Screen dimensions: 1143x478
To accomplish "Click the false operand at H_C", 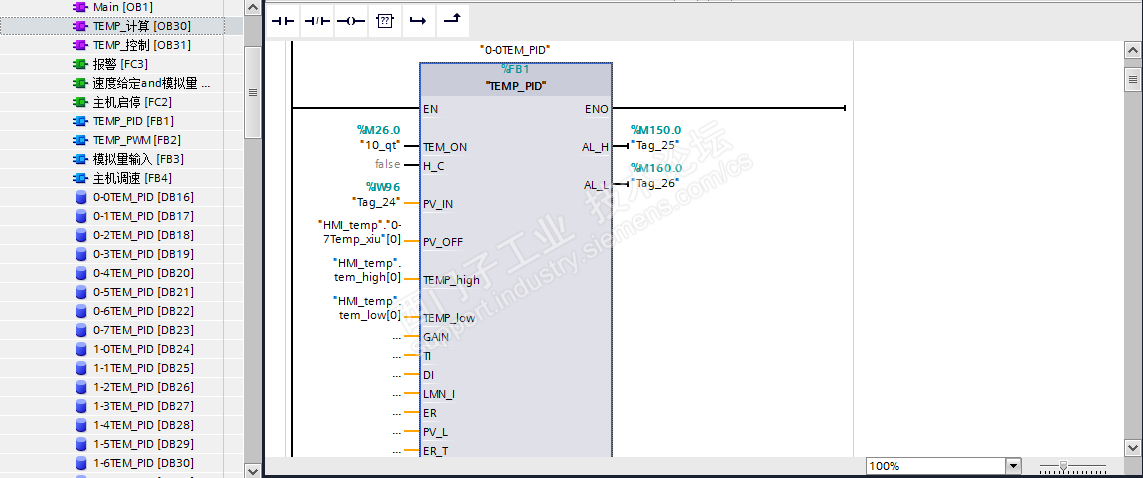I will [x=388, y=164].
